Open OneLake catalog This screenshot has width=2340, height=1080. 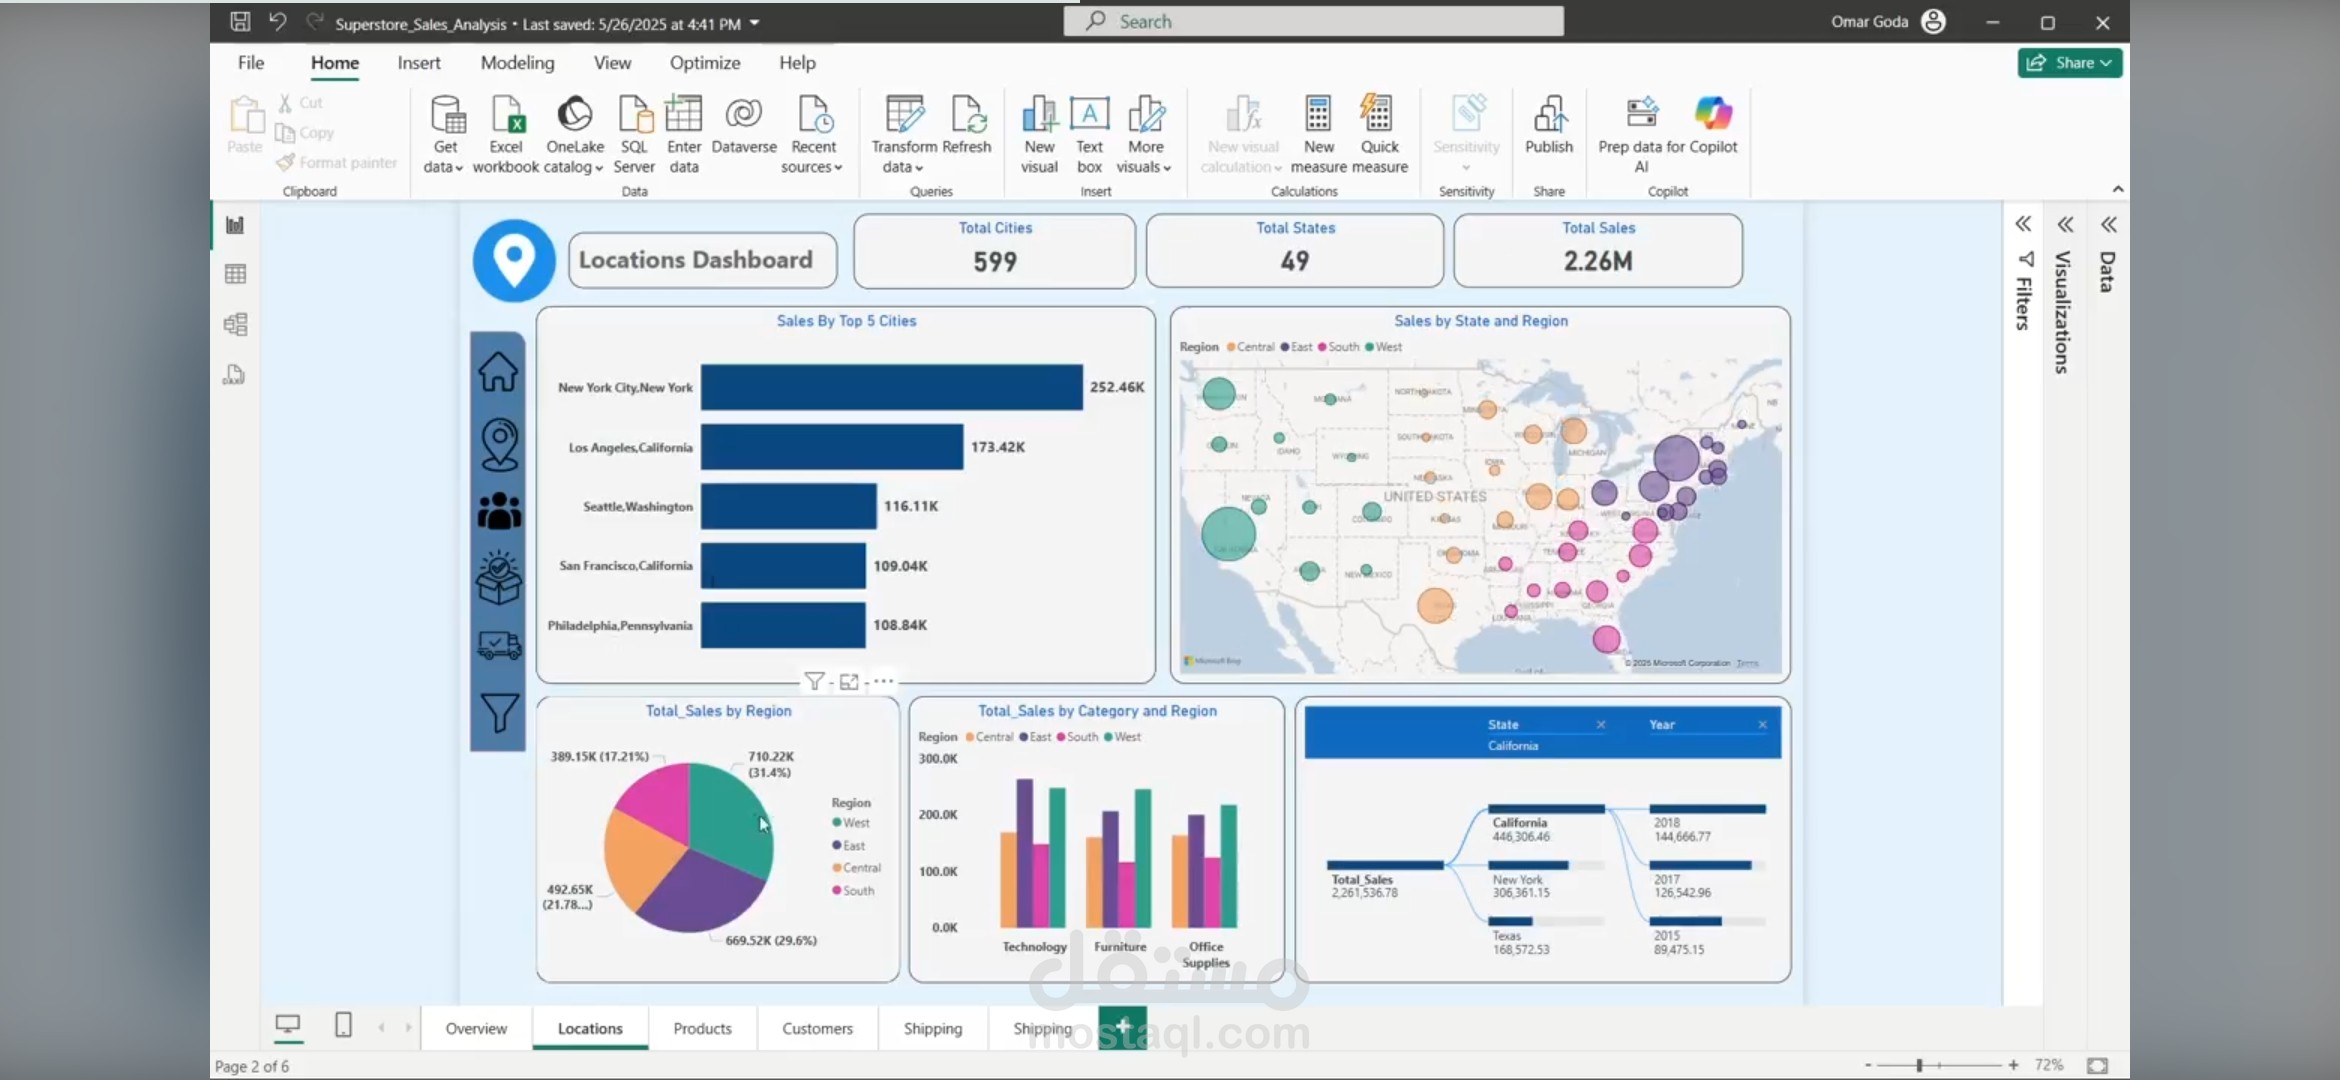[575, 135]
